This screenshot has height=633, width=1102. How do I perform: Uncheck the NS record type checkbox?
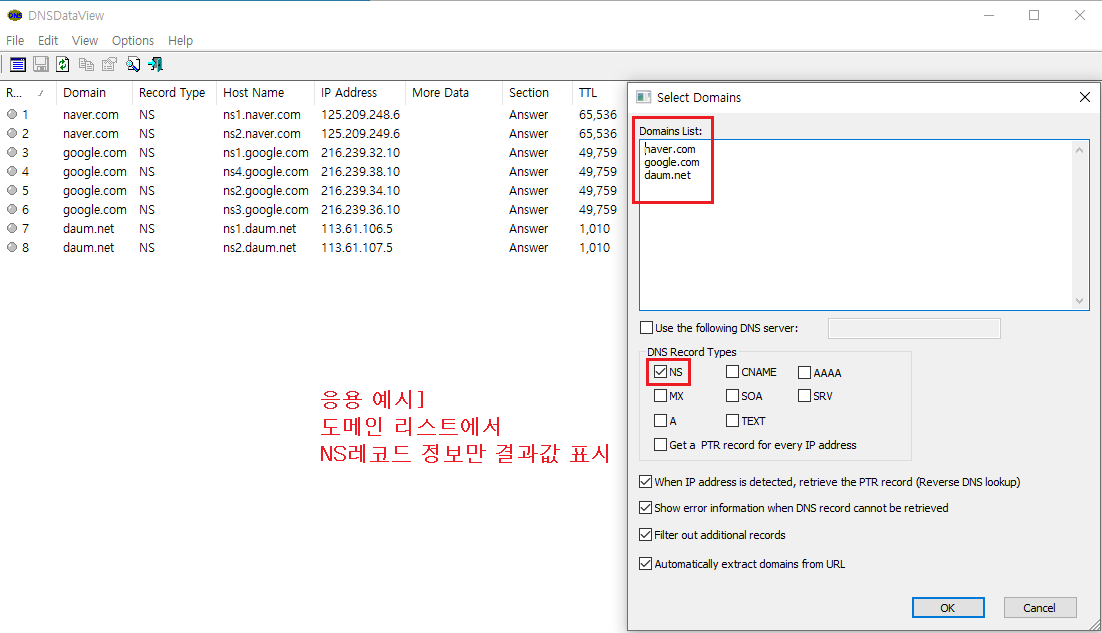660,372
